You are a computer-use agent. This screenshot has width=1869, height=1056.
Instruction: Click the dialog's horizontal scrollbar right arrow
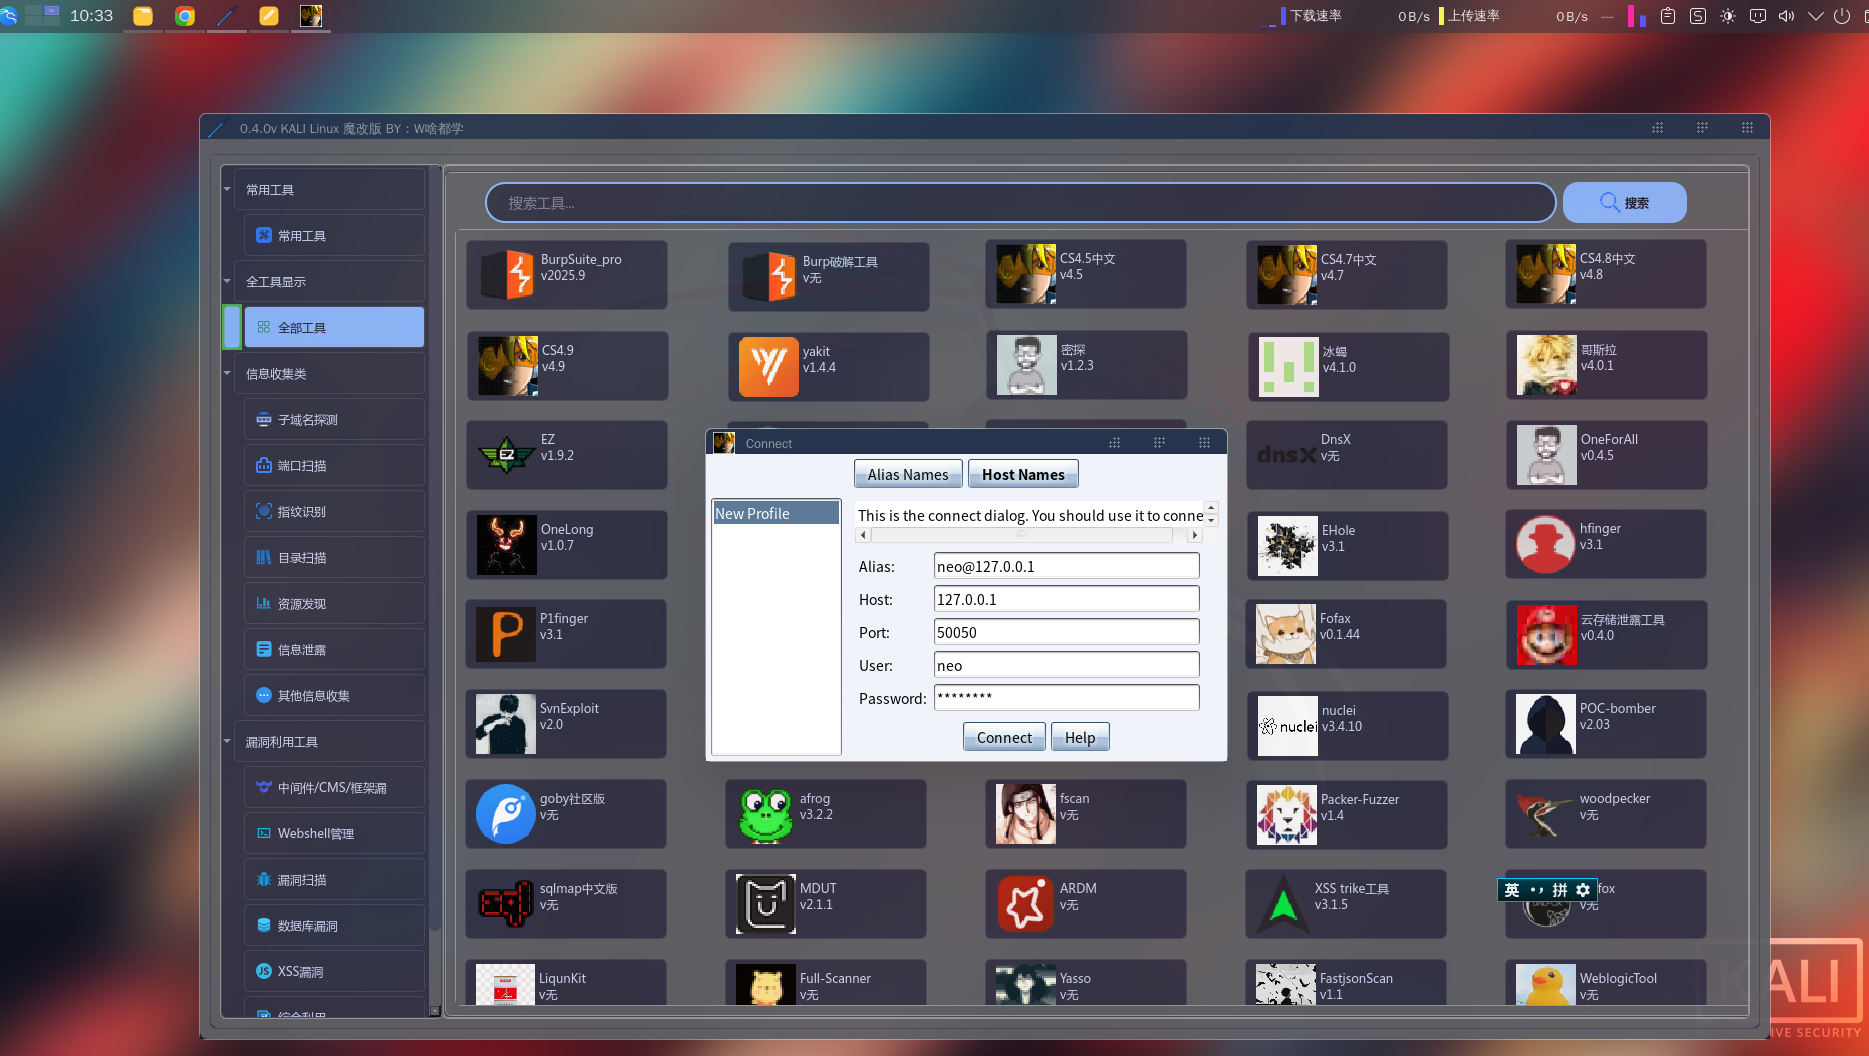coord(1194,534)
